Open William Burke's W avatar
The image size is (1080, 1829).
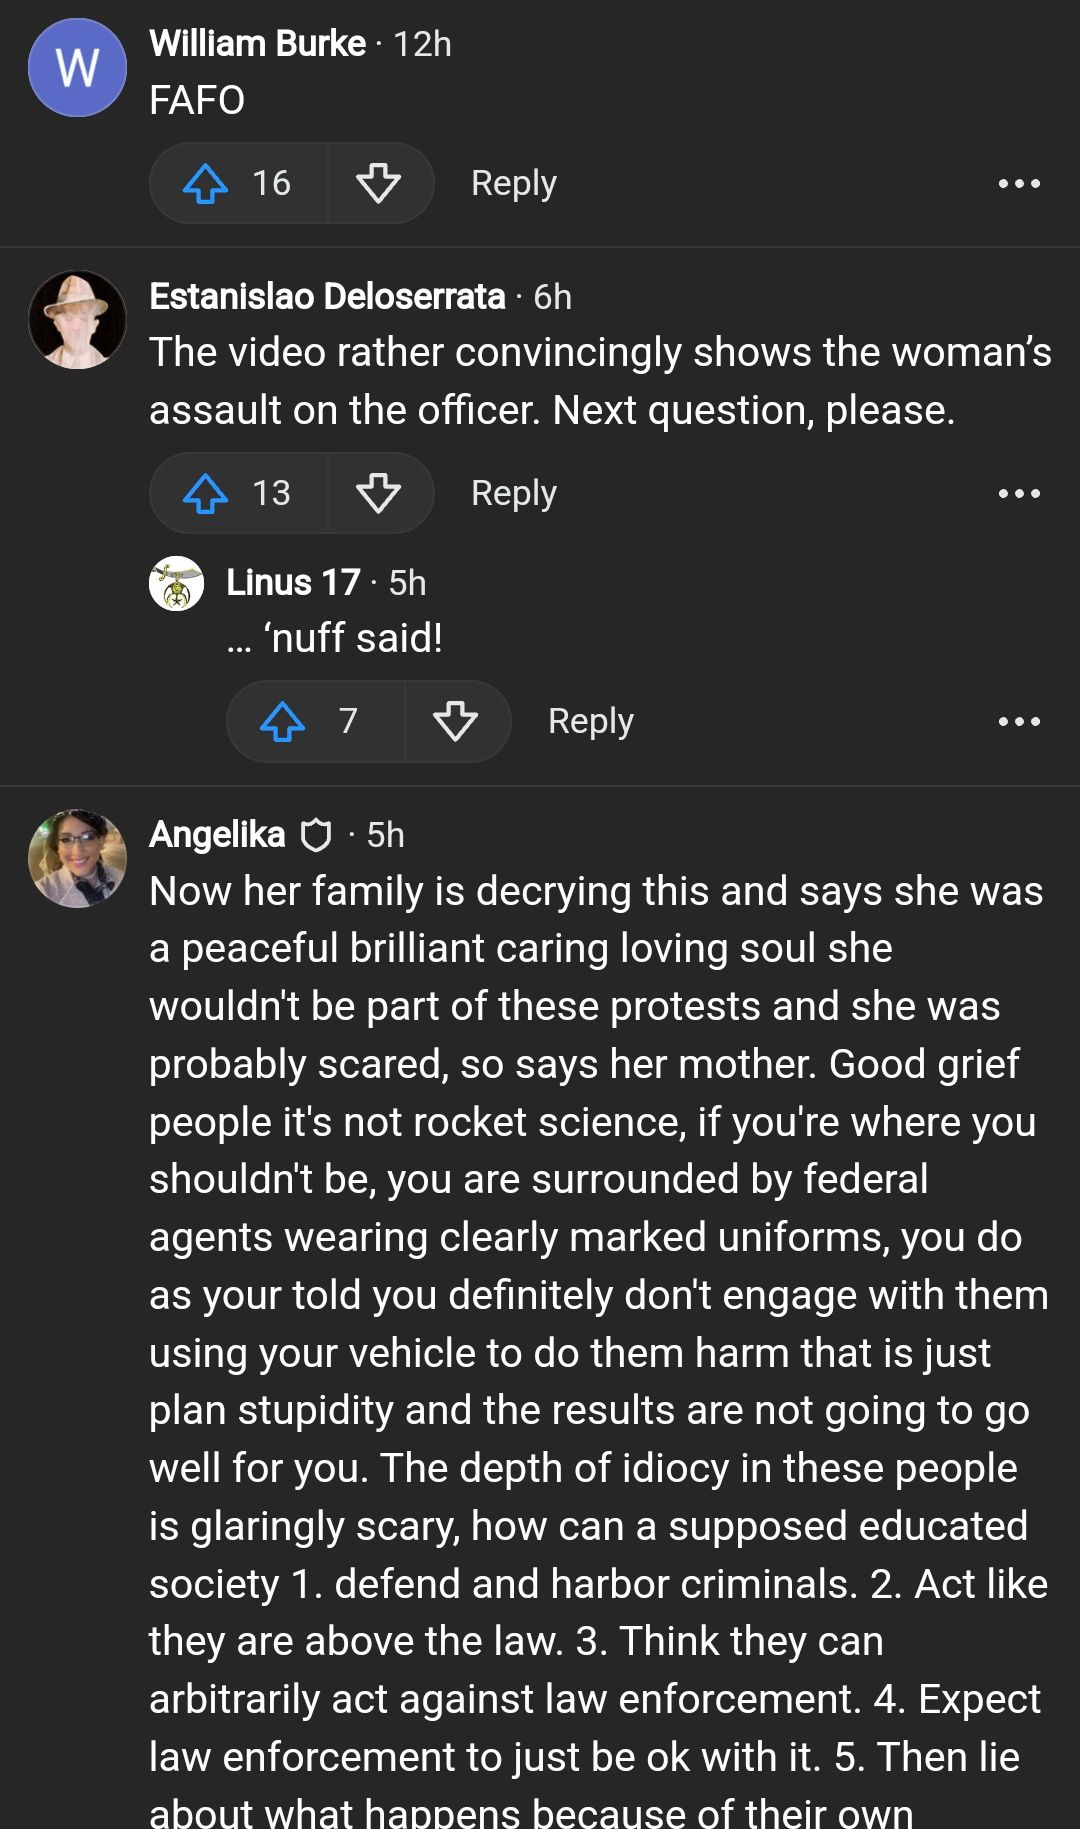[x=78, y=68]
